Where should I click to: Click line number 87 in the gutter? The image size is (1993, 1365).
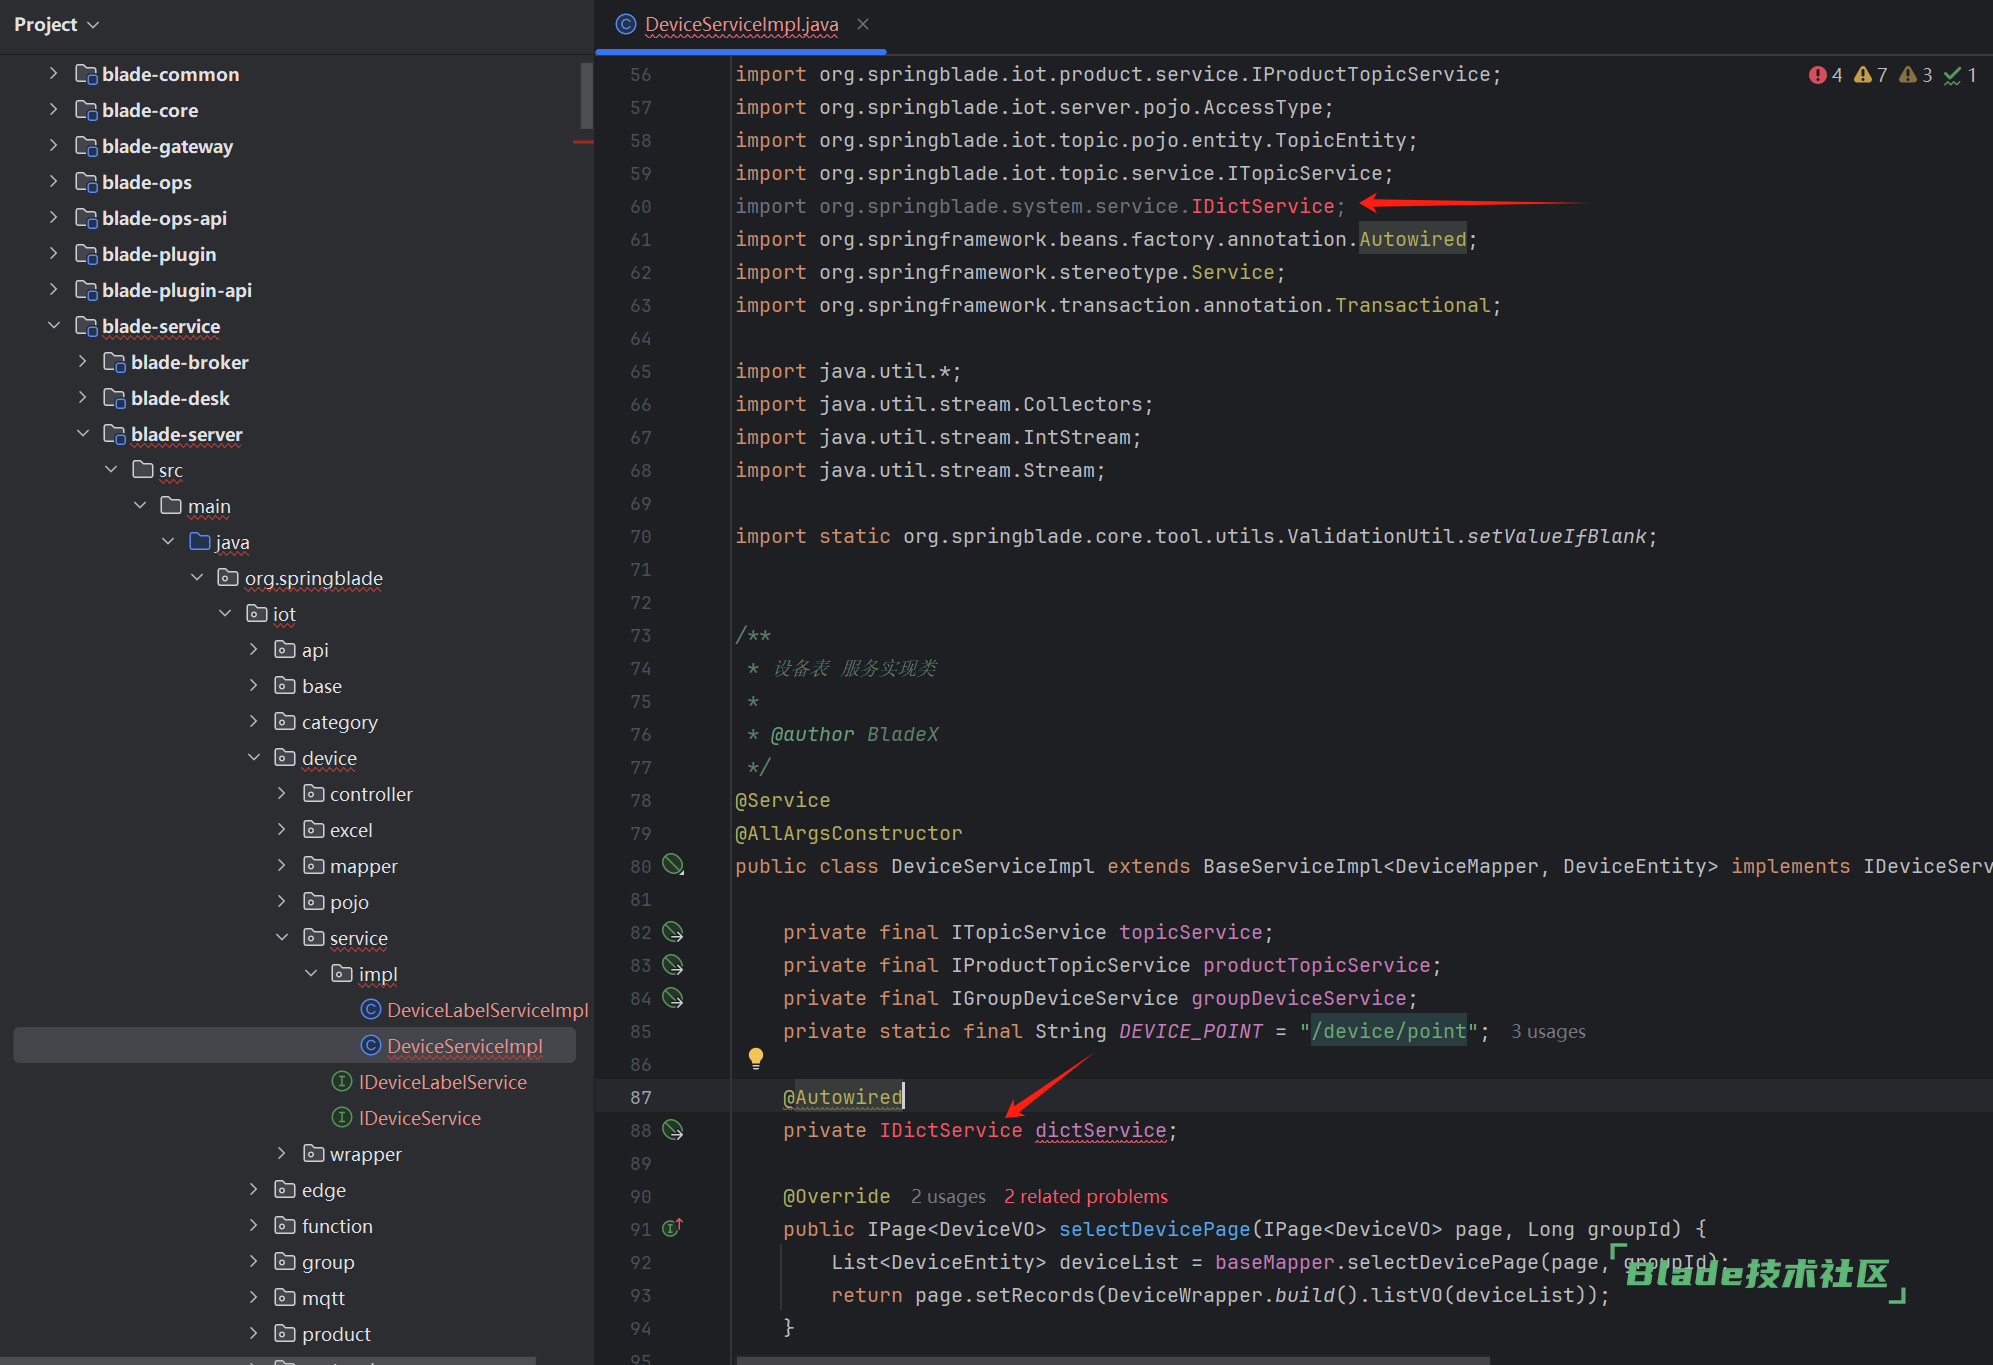coord(640,1097)
